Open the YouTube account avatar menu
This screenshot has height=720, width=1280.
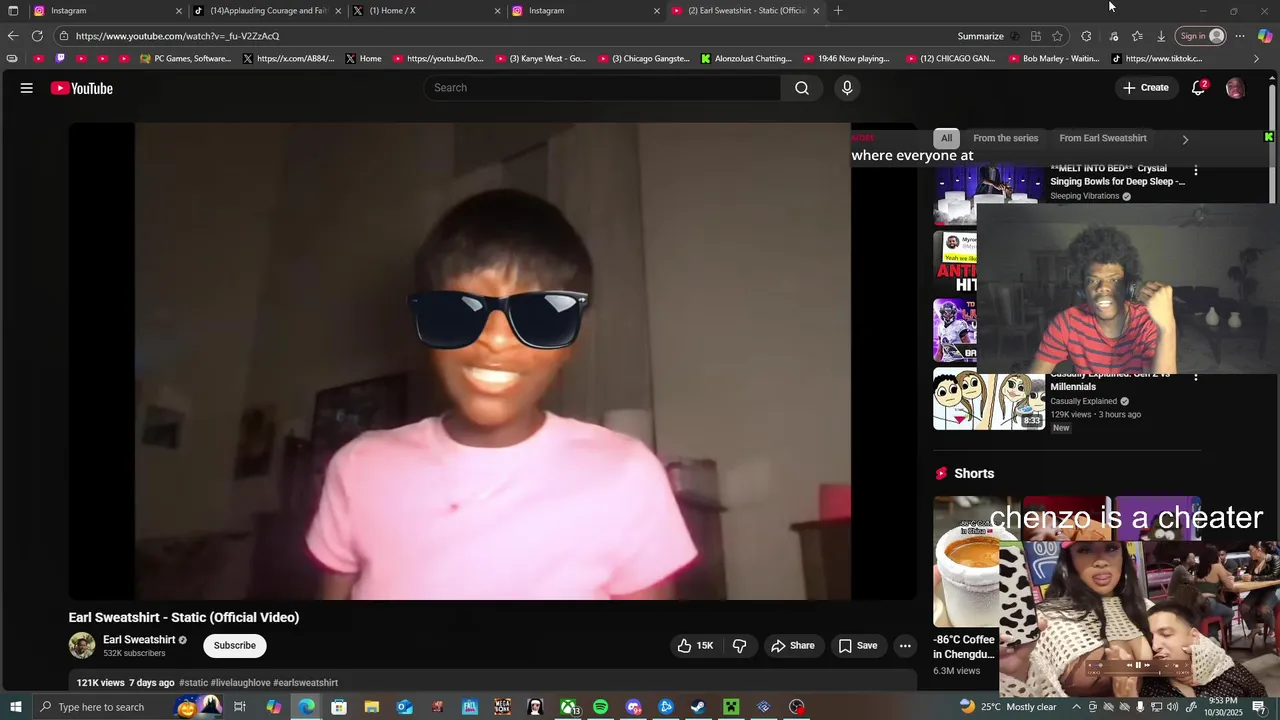tap(1235, 88)
